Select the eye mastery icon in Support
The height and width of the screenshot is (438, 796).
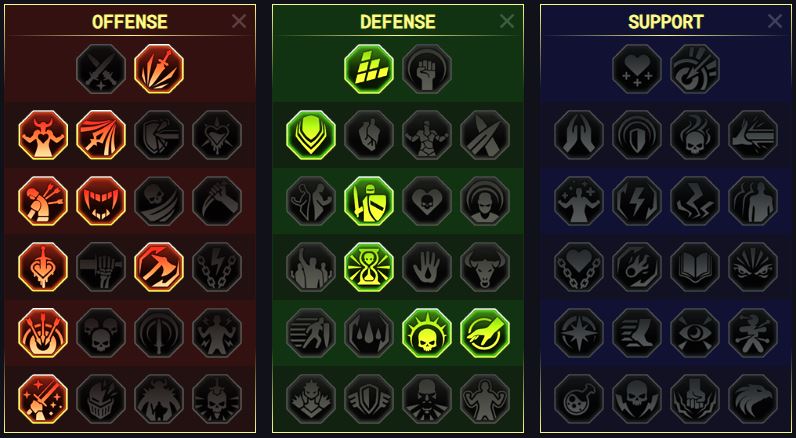point(695,333)
